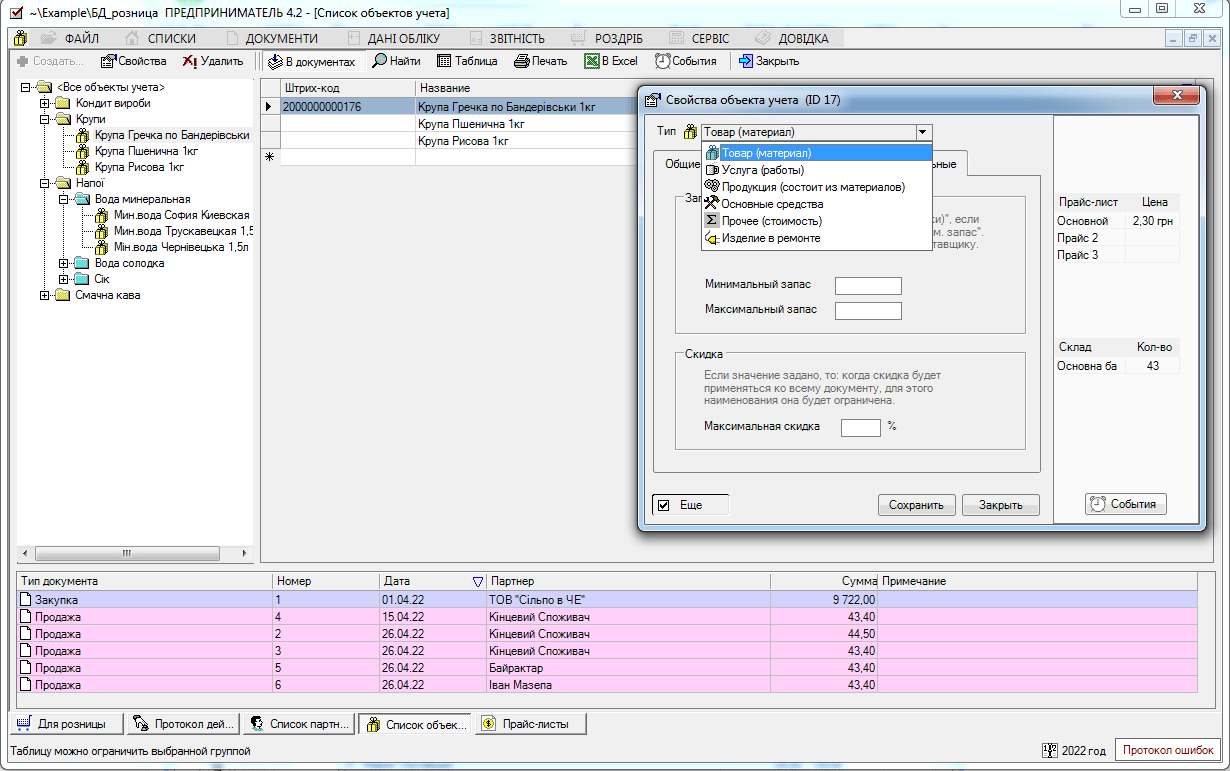Select Крупа Пшенична 1кг tree item
1230x771 pixels.
click(145, 151)
